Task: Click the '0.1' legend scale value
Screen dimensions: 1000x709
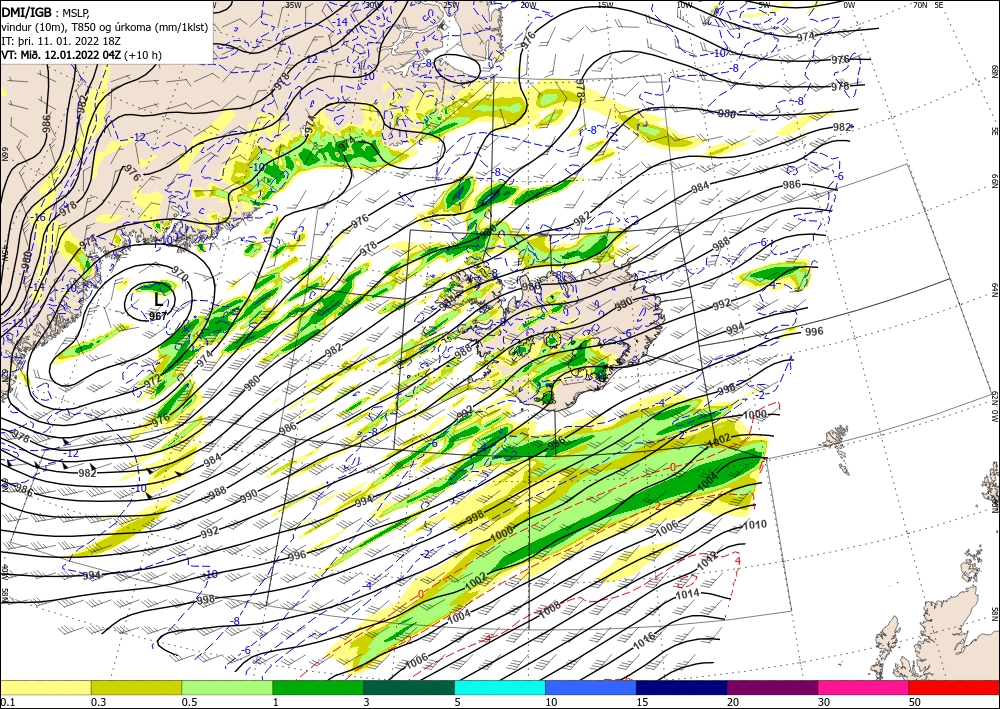Action: [8, 702]
